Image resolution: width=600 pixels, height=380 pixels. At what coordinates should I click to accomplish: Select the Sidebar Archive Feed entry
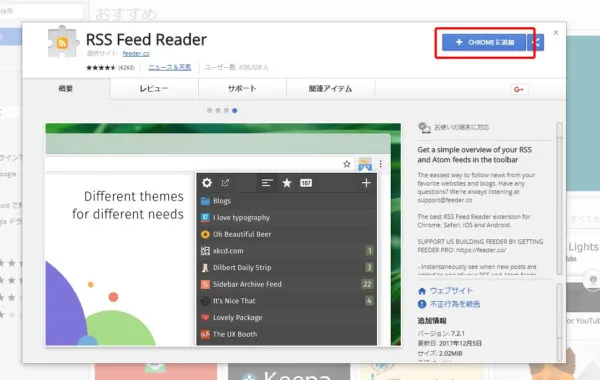click(x=287, y=284)
